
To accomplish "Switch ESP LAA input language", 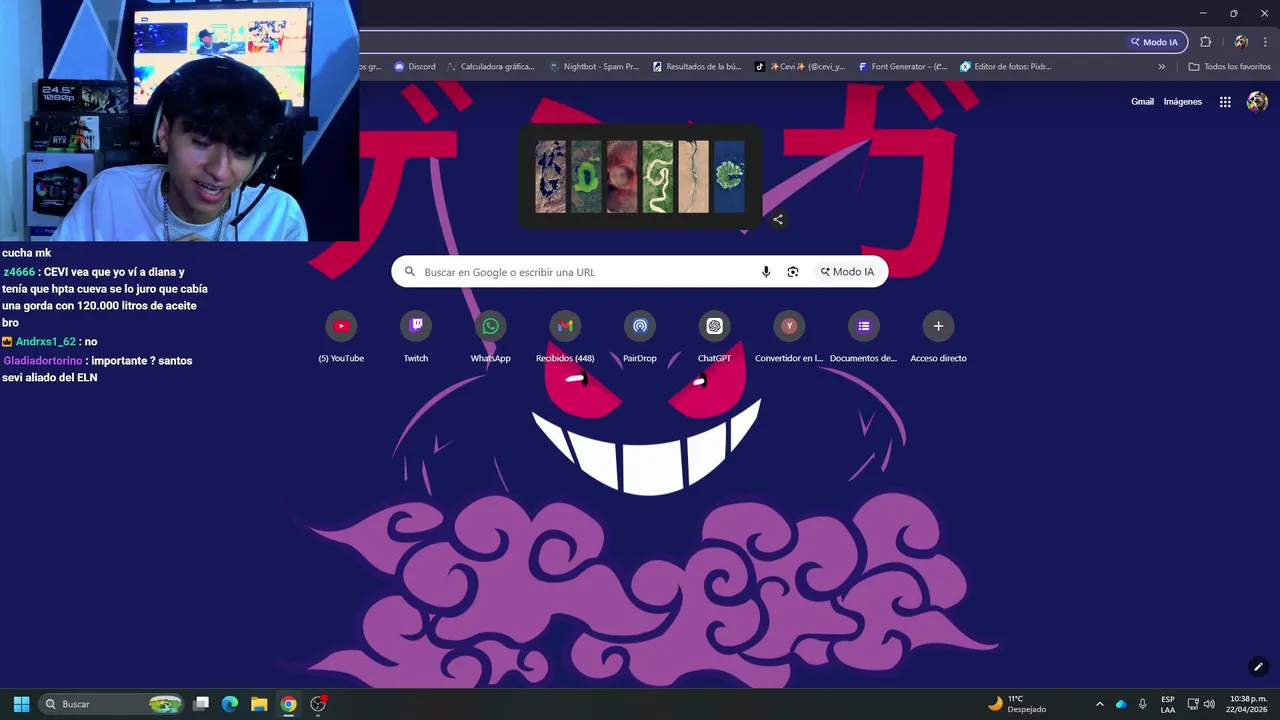I will pyautogui.click(x=1168, y=704).
